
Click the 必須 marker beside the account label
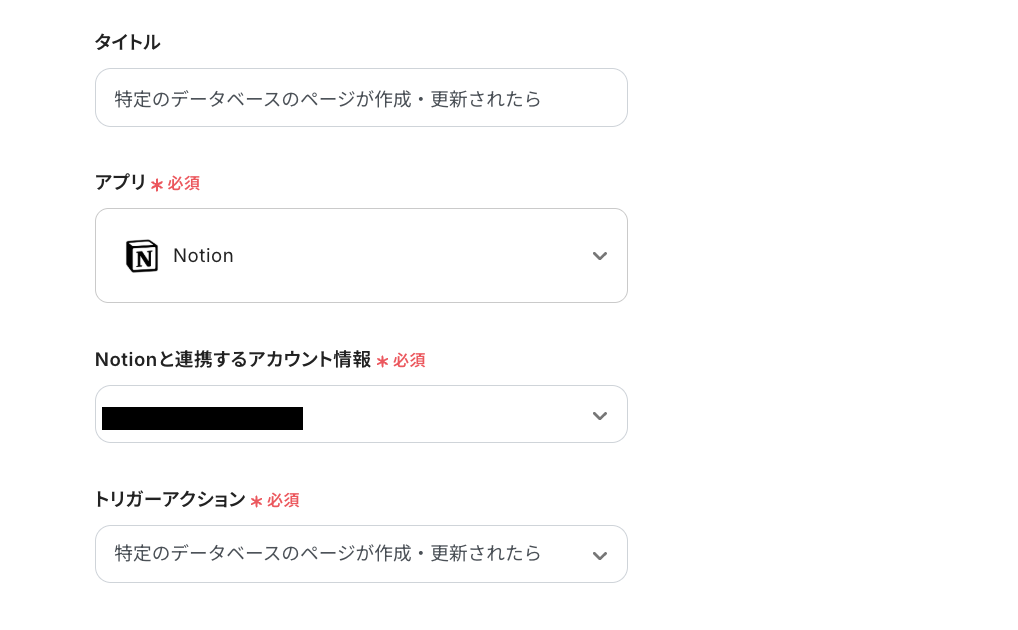click(409, 360)
